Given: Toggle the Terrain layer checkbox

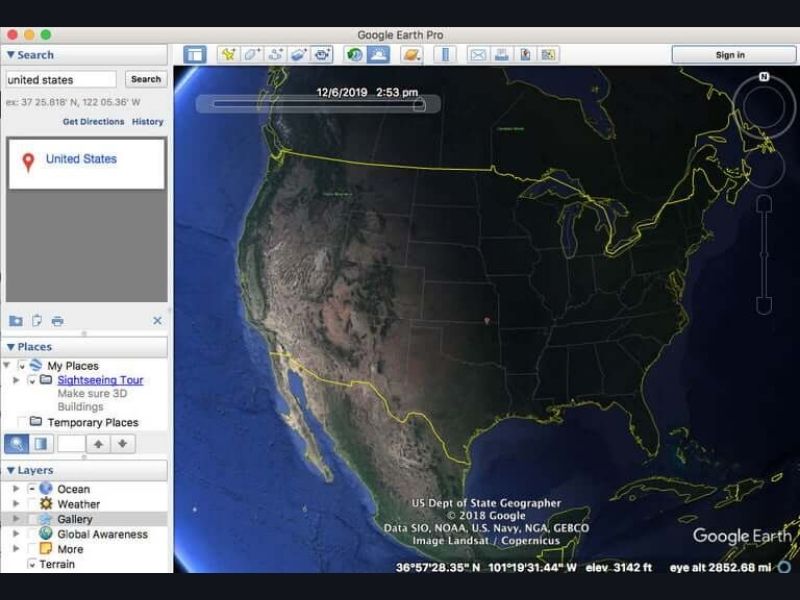Looking at the screenshot, I should 32,564.
